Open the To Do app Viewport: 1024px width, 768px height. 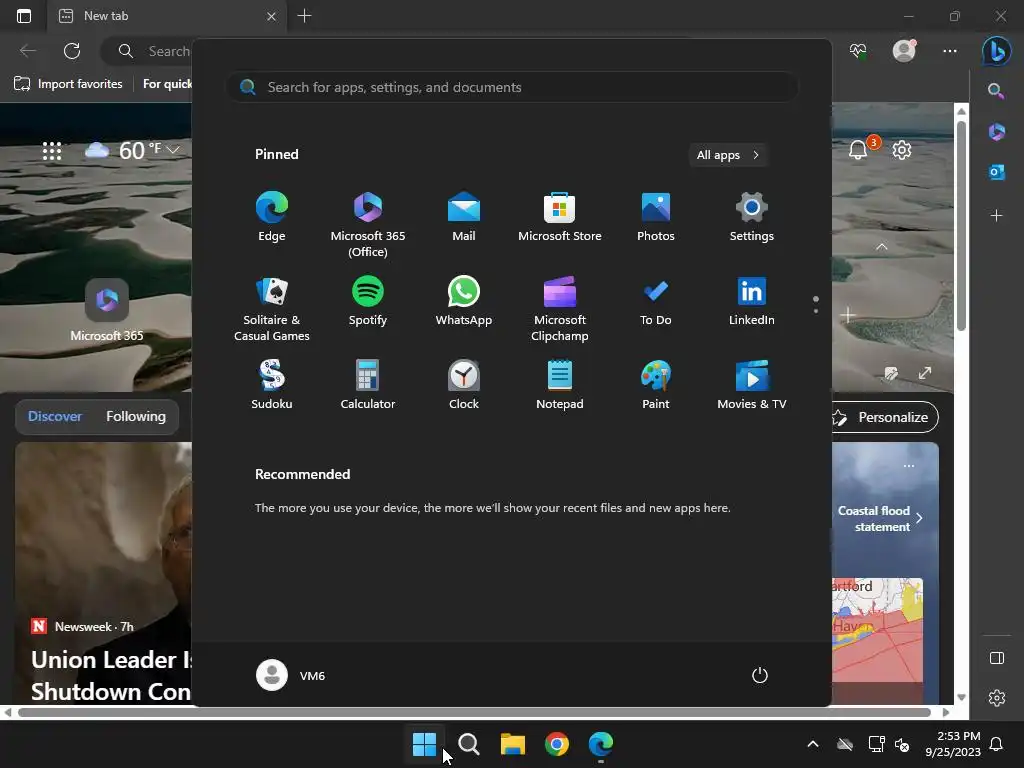(x=656, y=301)
